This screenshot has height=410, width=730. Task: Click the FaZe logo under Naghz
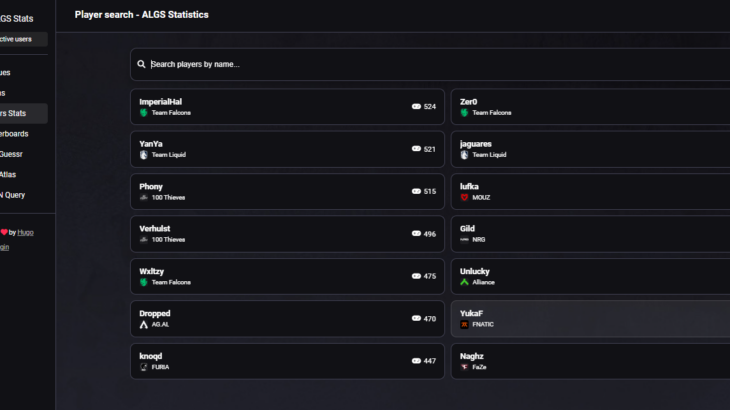(464, 367)
